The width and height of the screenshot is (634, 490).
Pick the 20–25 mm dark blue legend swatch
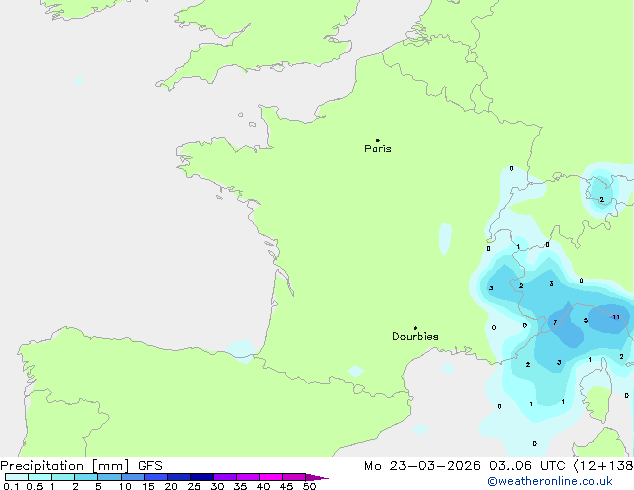point(179,477)
